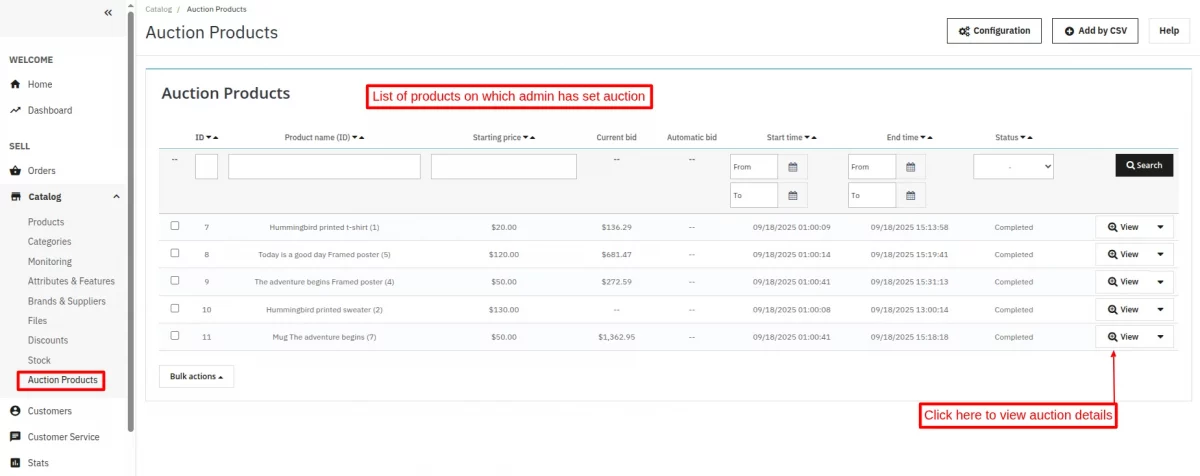1200x476 pixels.
Task: Sort Starting price descending arrow
Action: [x=525, y=137]
